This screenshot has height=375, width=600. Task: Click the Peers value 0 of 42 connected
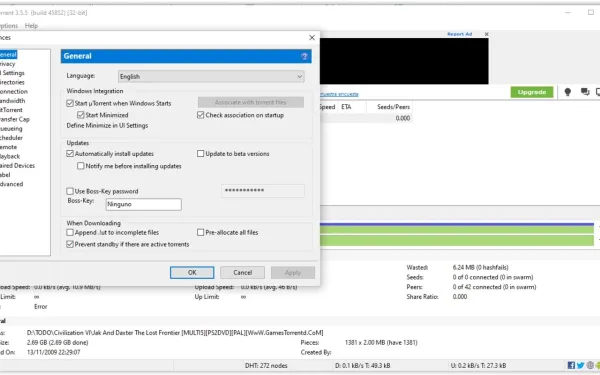(x=494, y=287)
